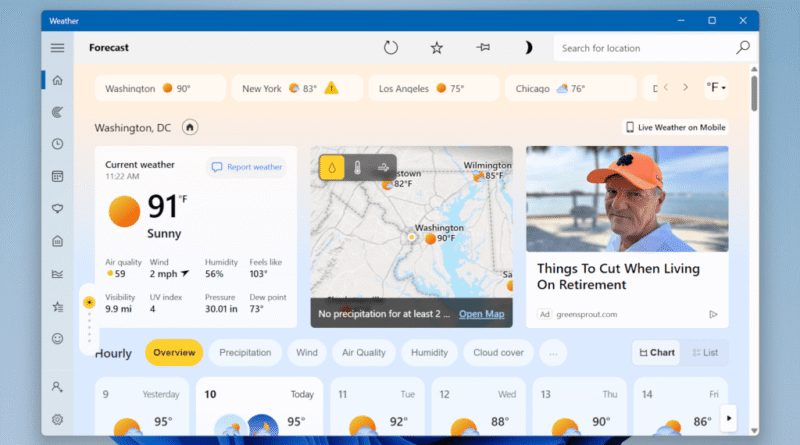Select day 9 Yesterday forecast card

[142, 407]
